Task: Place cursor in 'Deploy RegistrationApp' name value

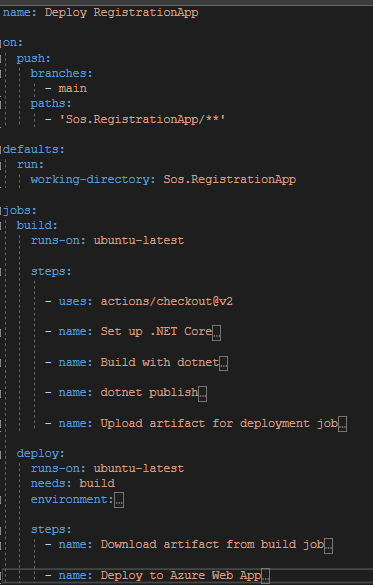Action: [122, 13]
